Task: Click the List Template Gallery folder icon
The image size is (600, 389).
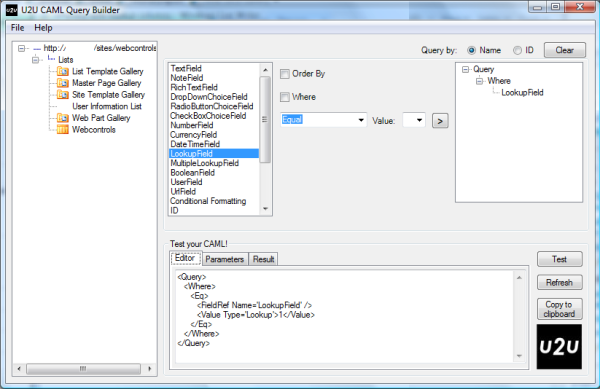Action: point(63,71)
